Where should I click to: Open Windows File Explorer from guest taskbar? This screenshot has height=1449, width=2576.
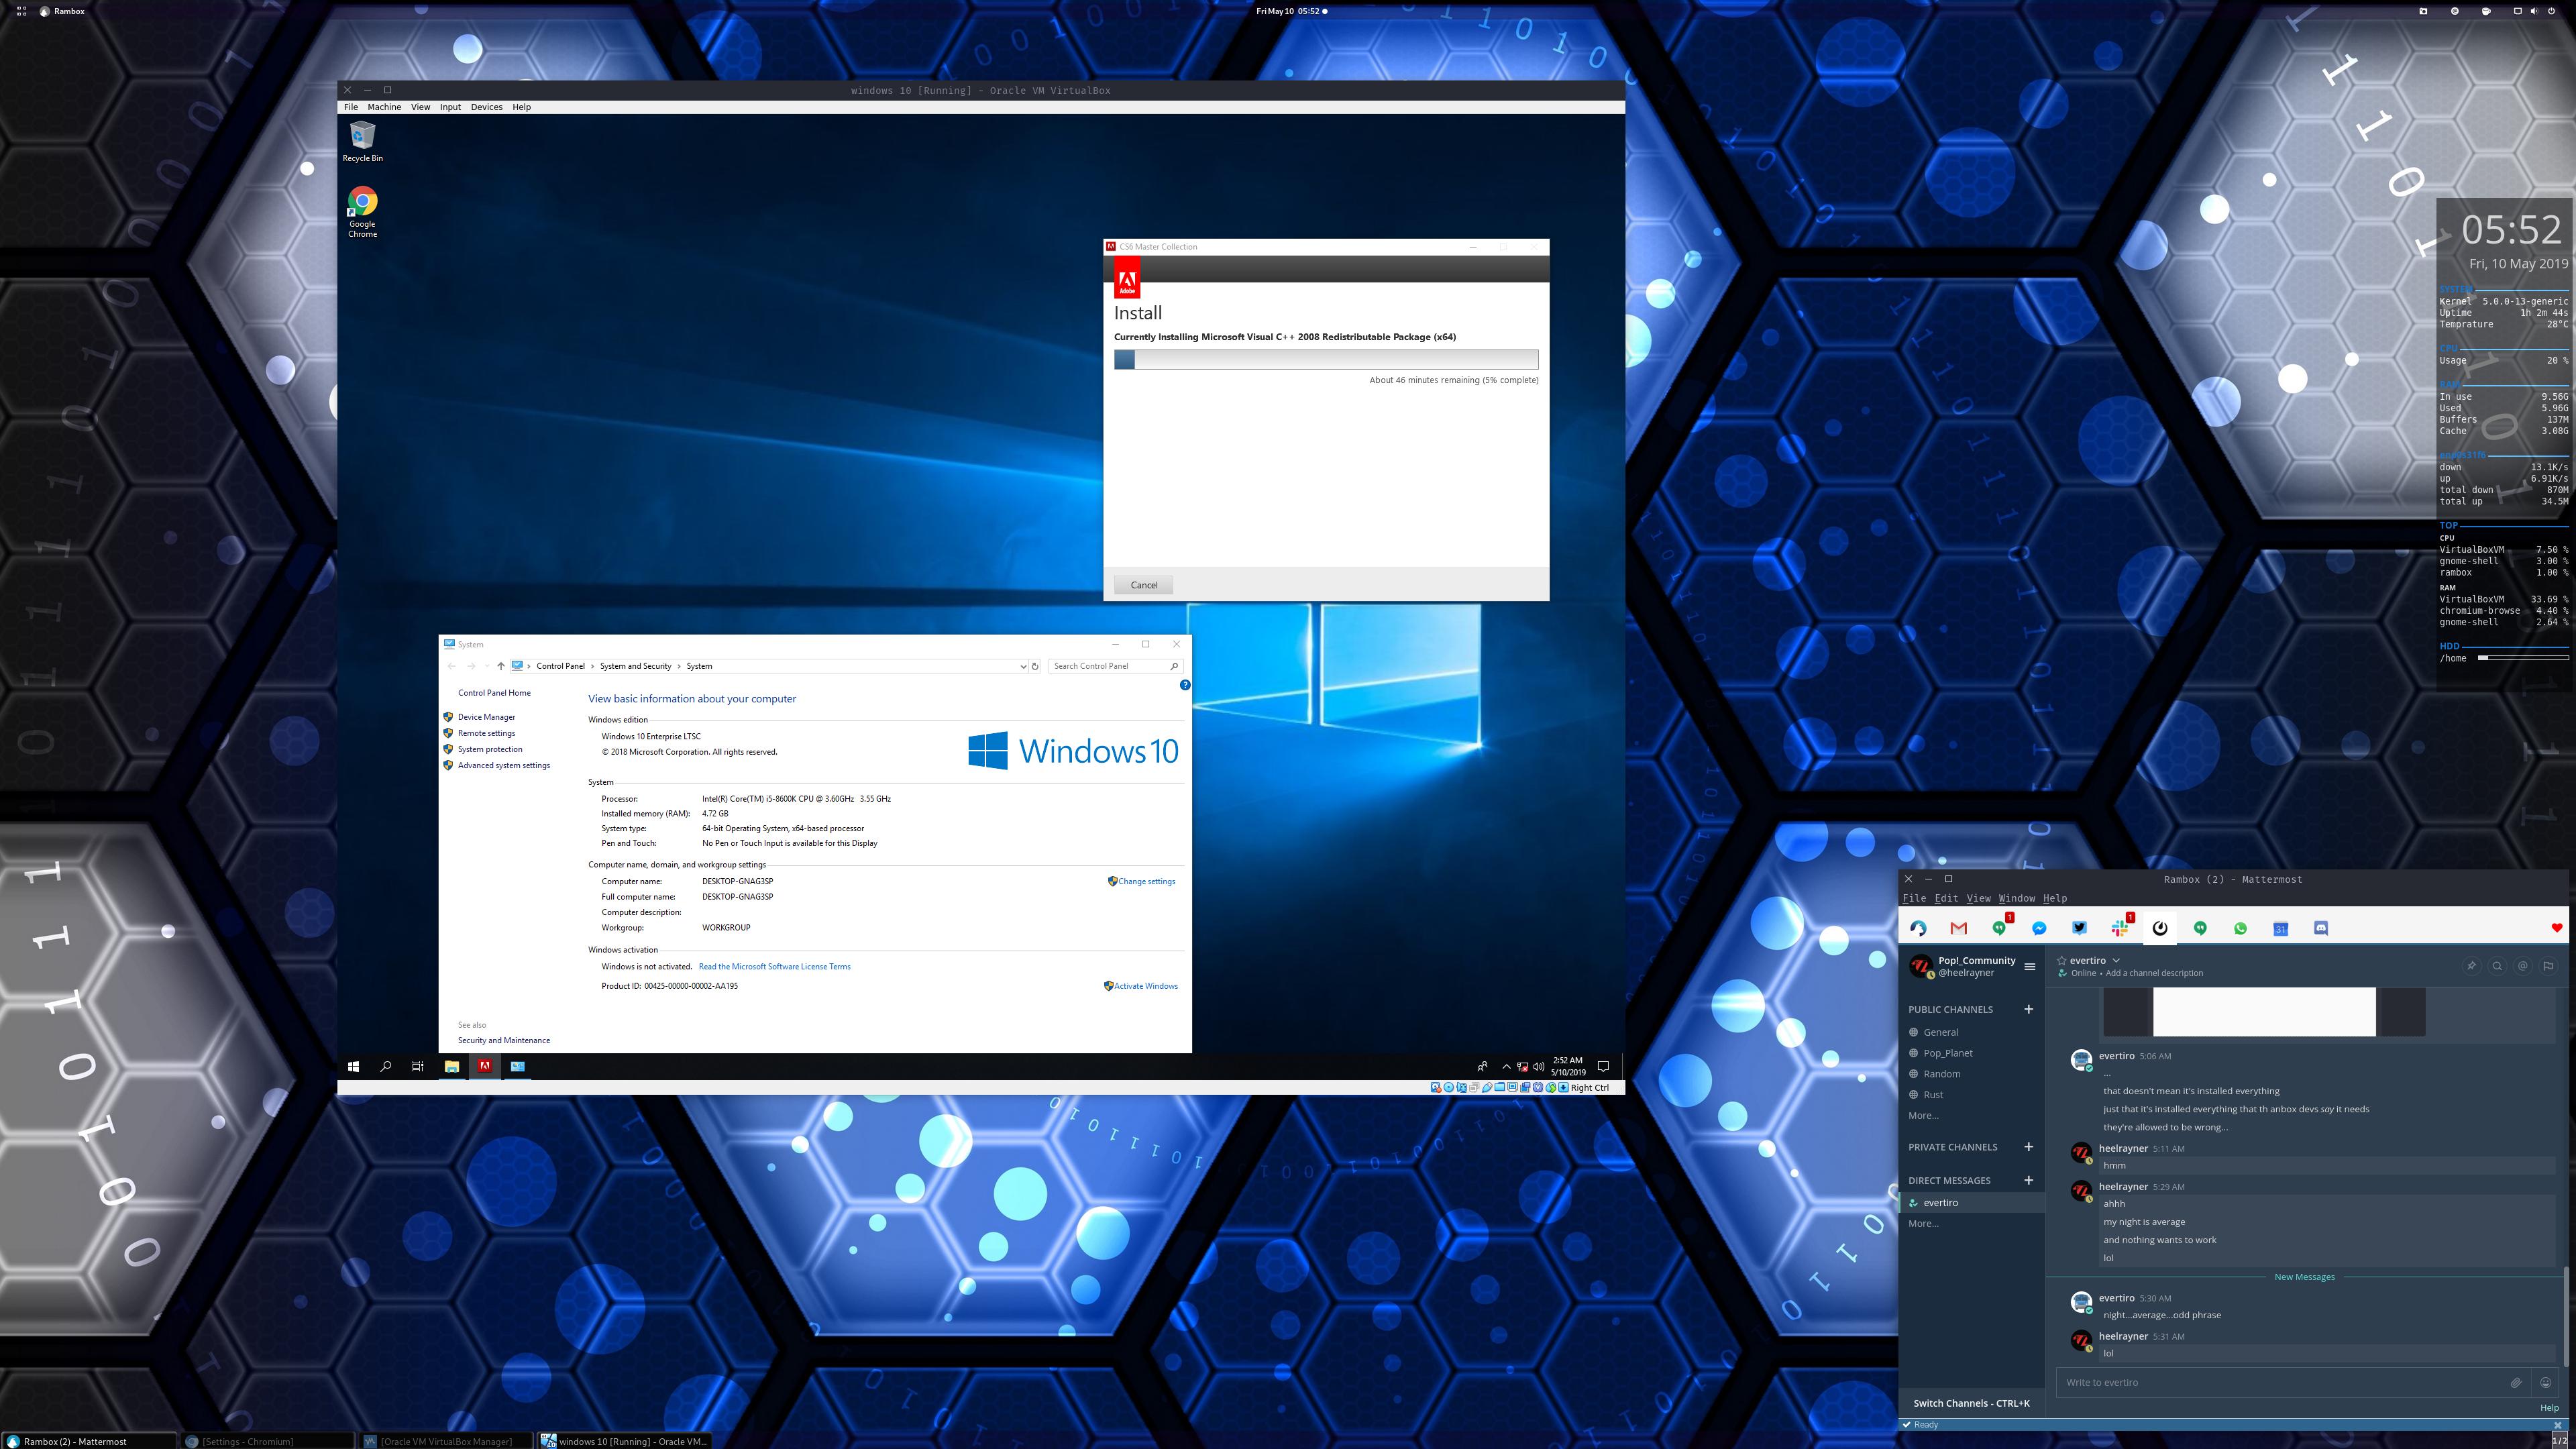point(452,1066)
